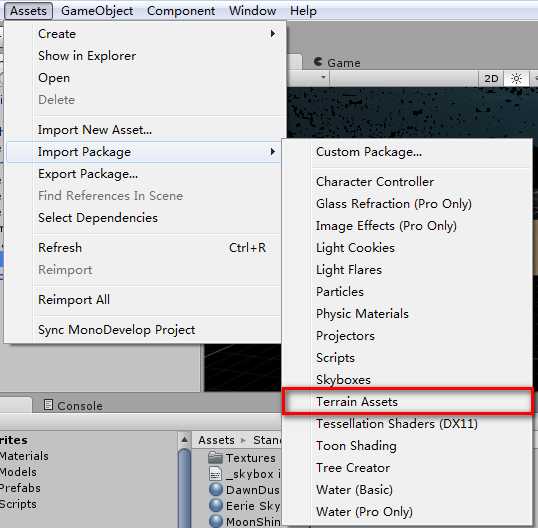Screen dimensions: 538x528
Task: Import the Light Cookies package
Action: click(x=408, y=248)
